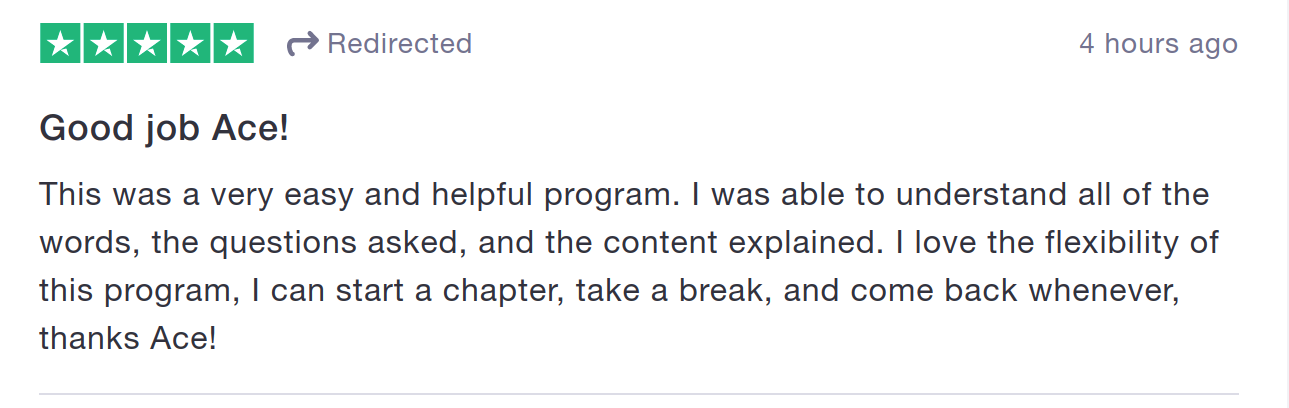The height and width of the screenshot is (408, 1289).
Task: Click the curved Redirected arrow icon
Action: [x=302, y=44]
